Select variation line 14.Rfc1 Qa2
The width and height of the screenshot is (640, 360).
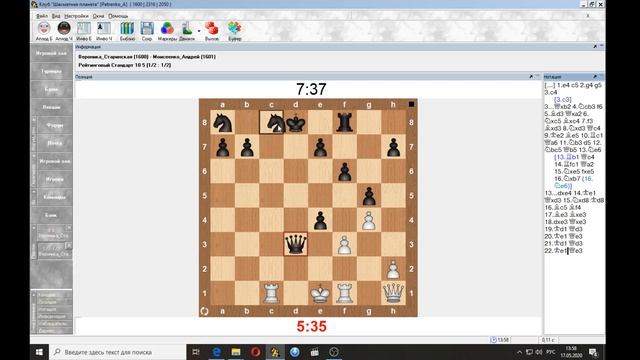click(x=574, y=164)
